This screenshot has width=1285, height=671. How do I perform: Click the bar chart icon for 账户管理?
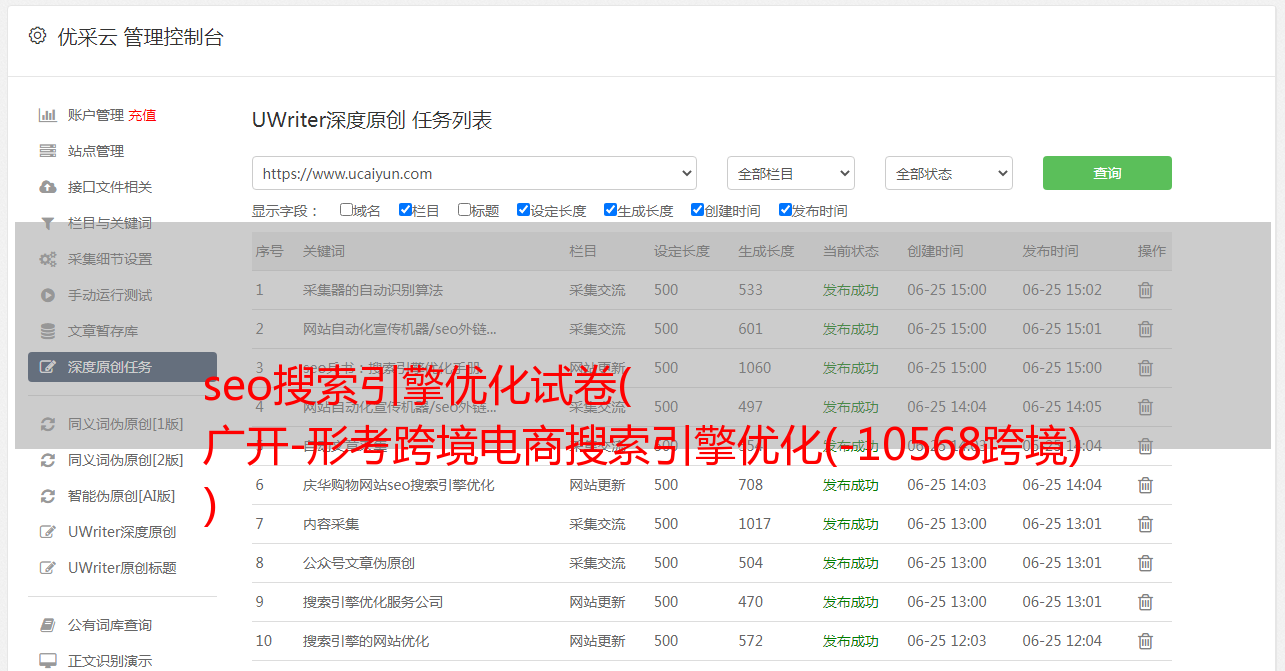tap(47, 115)
